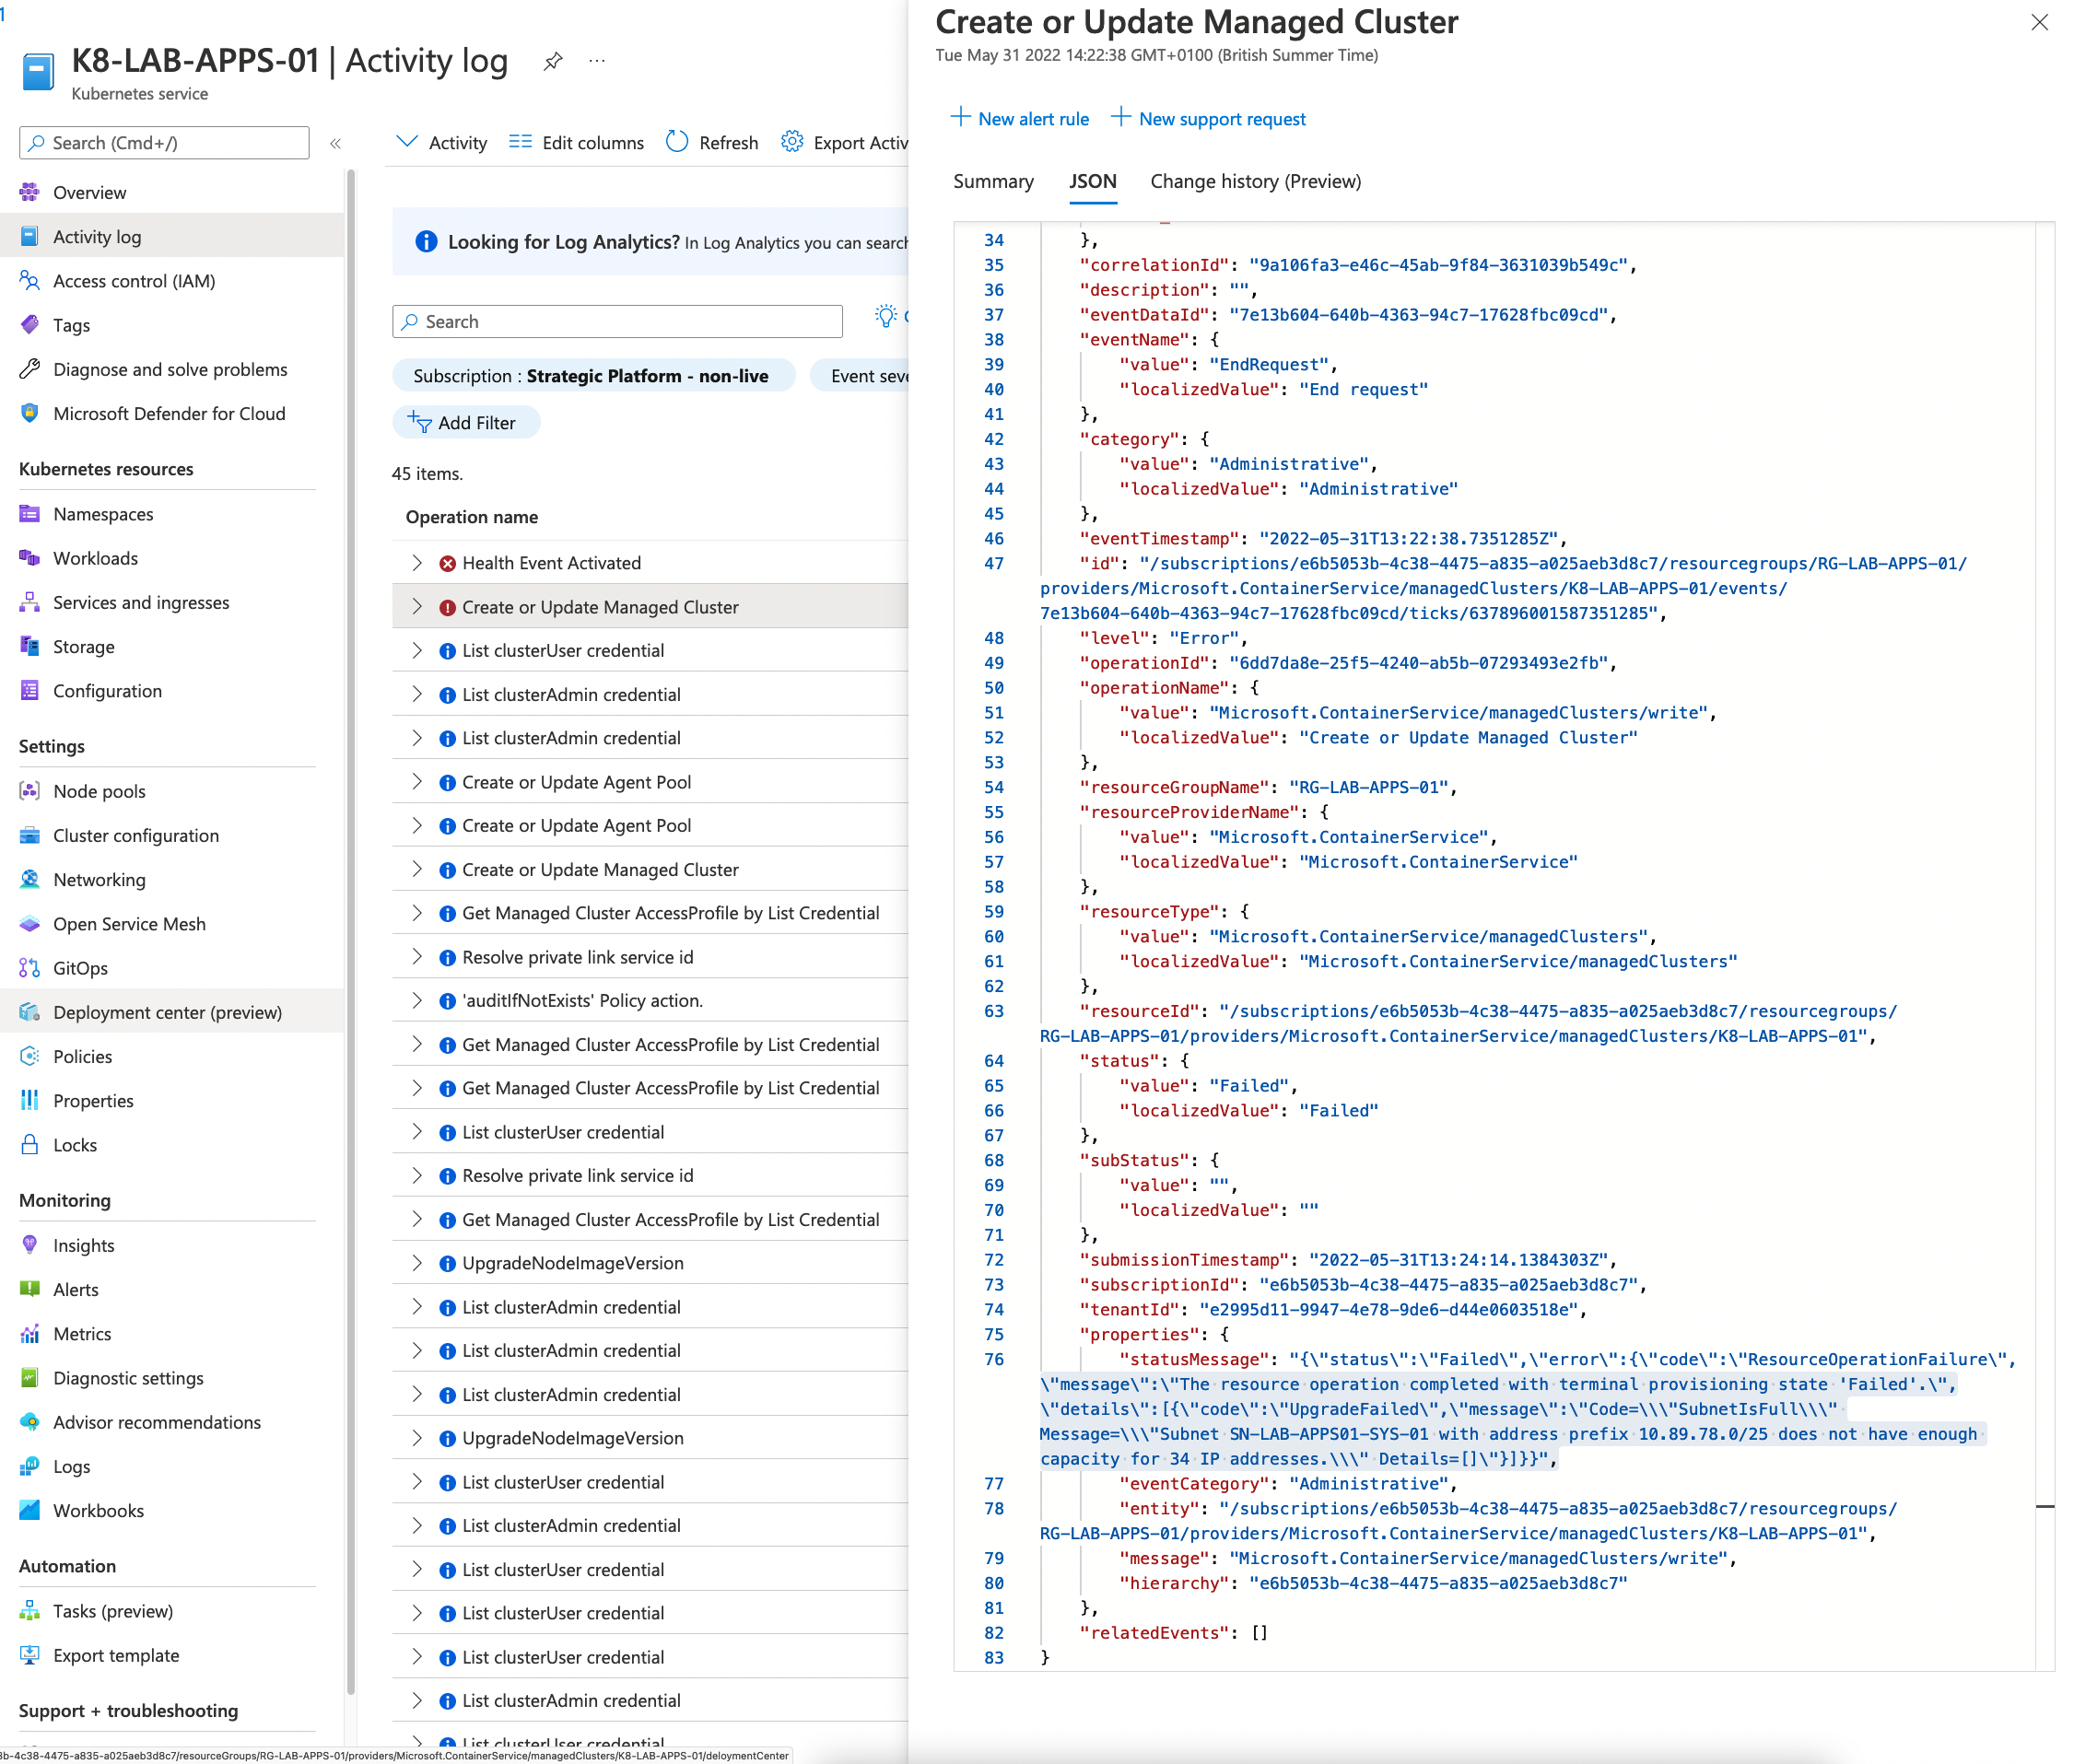Click the Logs icon in Monitoring
This screenshot has height=1764, width=2074.
(x=30, y=1465)
